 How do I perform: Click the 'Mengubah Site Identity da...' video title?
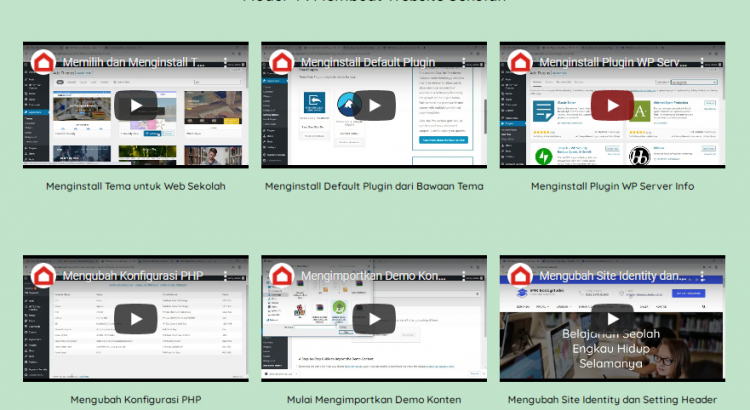(x=610, y=276)
